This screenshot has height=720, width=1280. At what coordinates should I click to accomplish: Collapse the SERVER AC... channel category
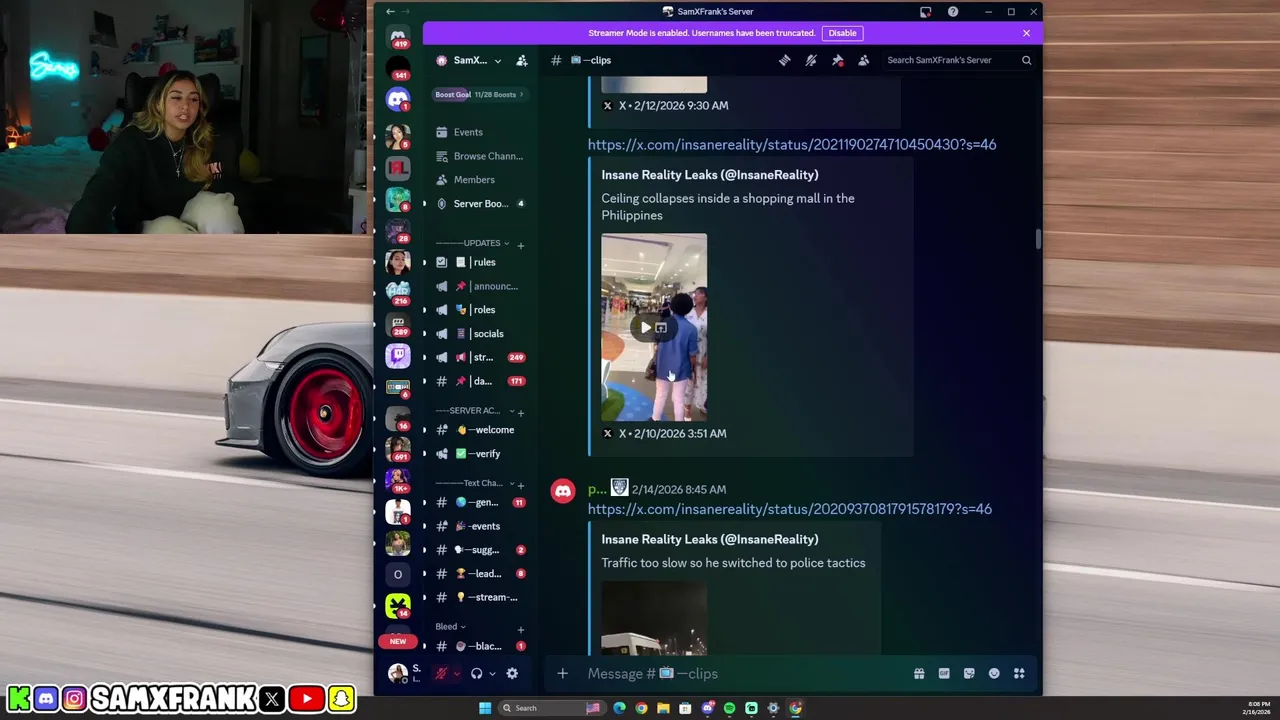coord(475,411)
